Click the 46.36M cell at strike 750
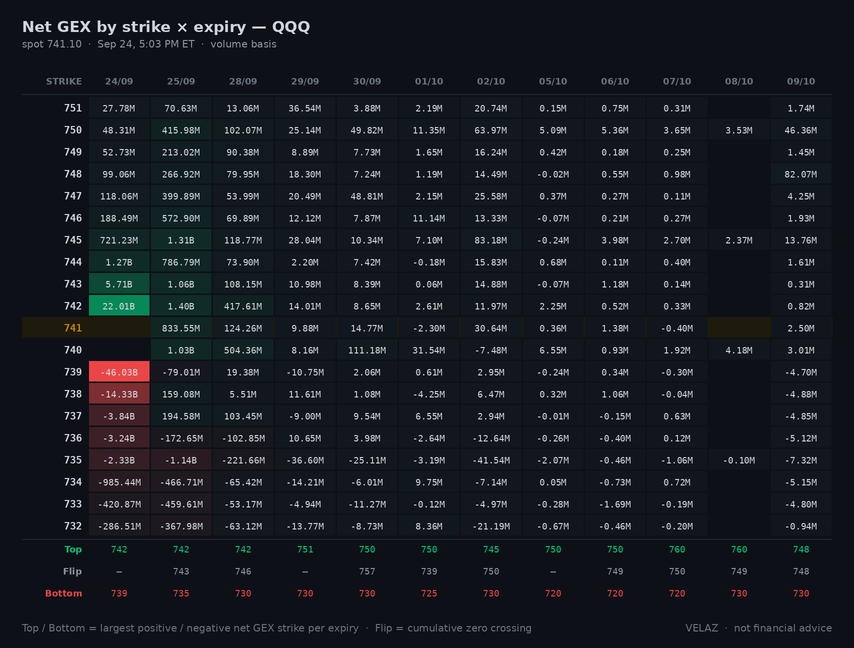This screenshot has width=854, height=648. click(x=801, y=130)
